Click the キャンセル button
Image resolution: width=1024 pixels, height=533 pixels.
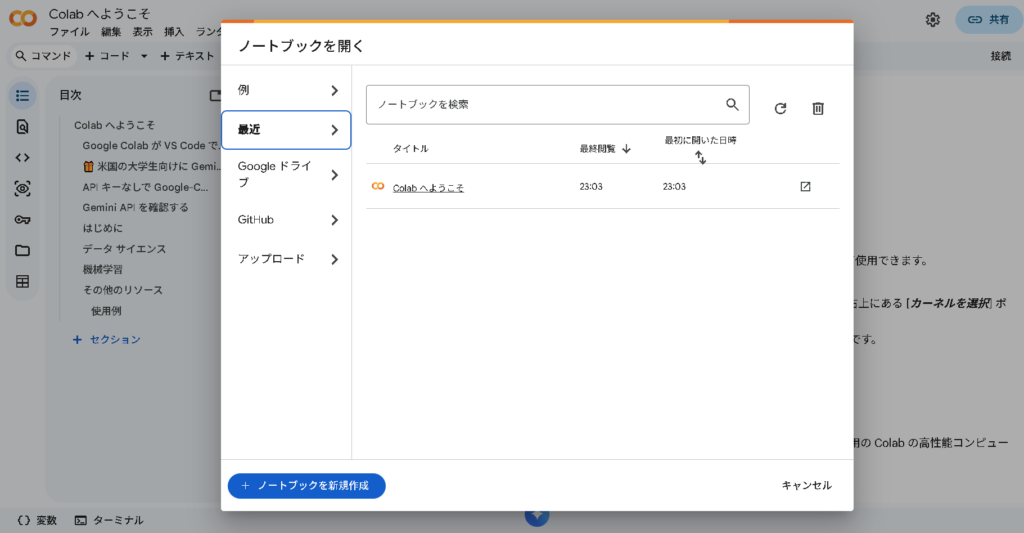[806, 485]
